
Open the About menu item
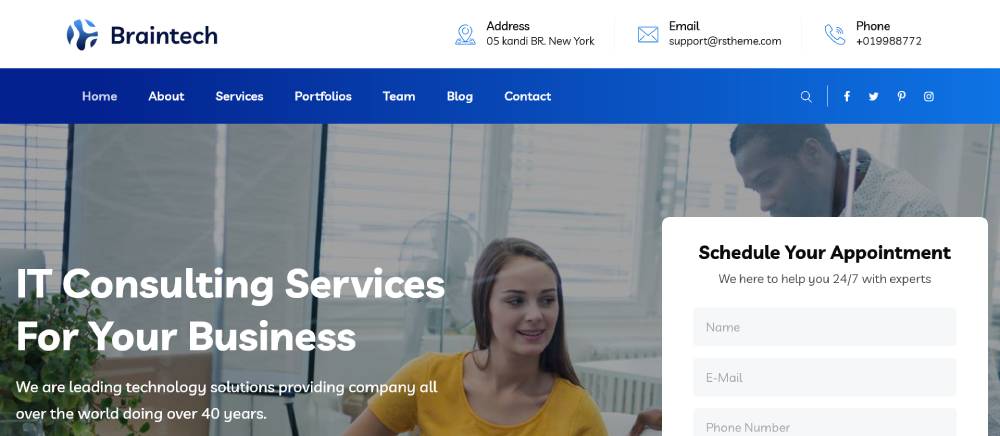(166, 96)
